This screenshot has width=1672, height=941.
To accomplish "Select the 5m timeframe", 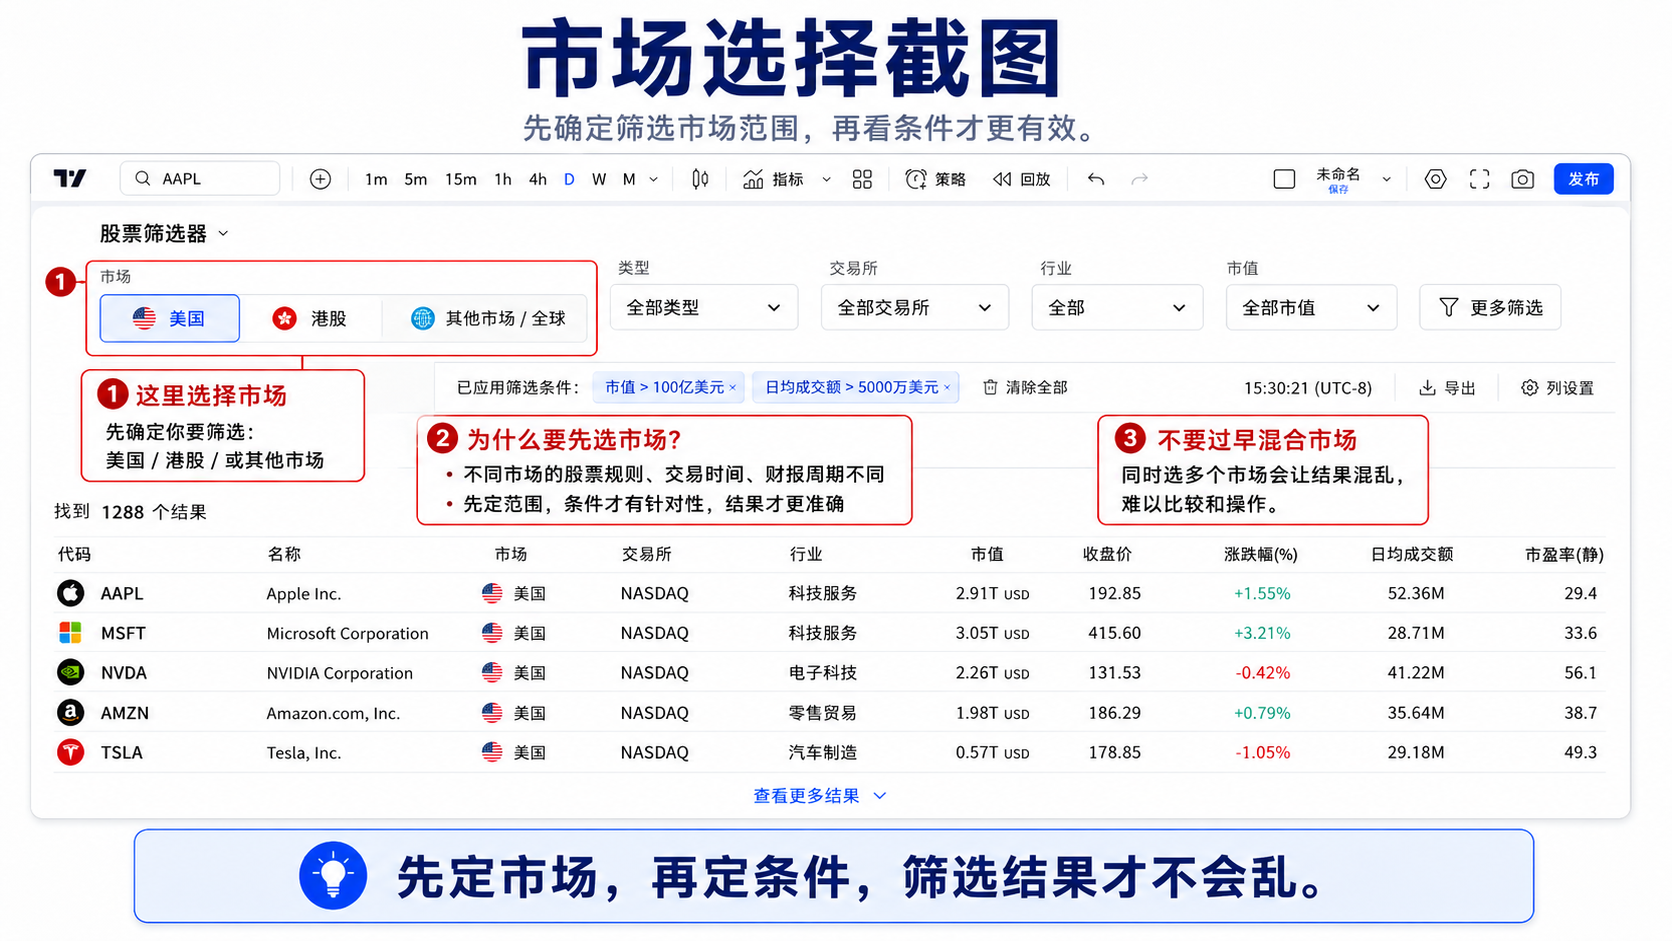I will click(416, 179).
